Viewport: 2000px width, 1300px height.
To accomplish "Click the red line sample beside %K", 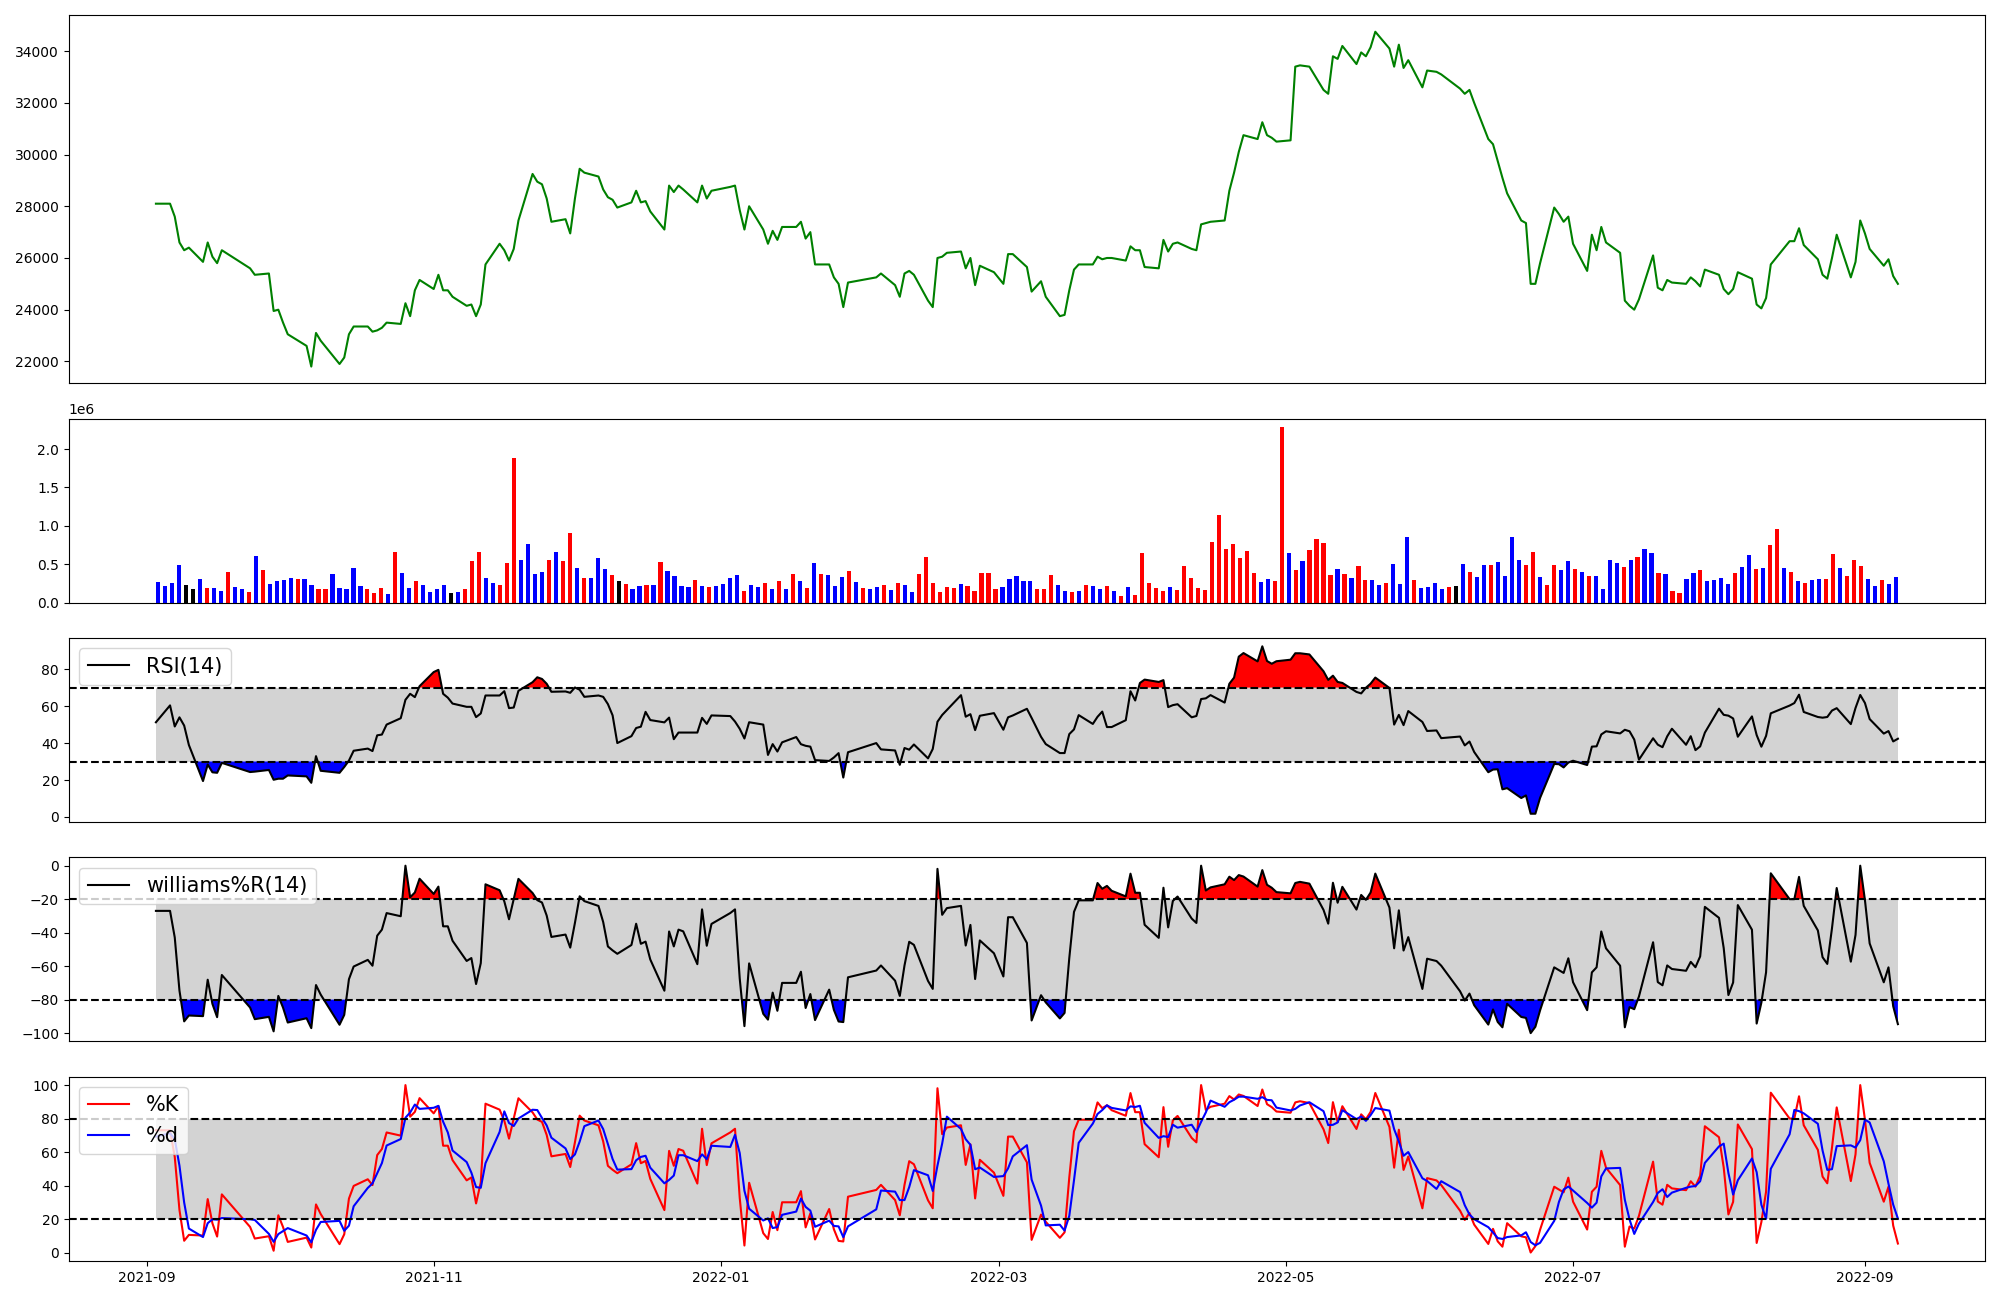I will tap(109, 1104).
